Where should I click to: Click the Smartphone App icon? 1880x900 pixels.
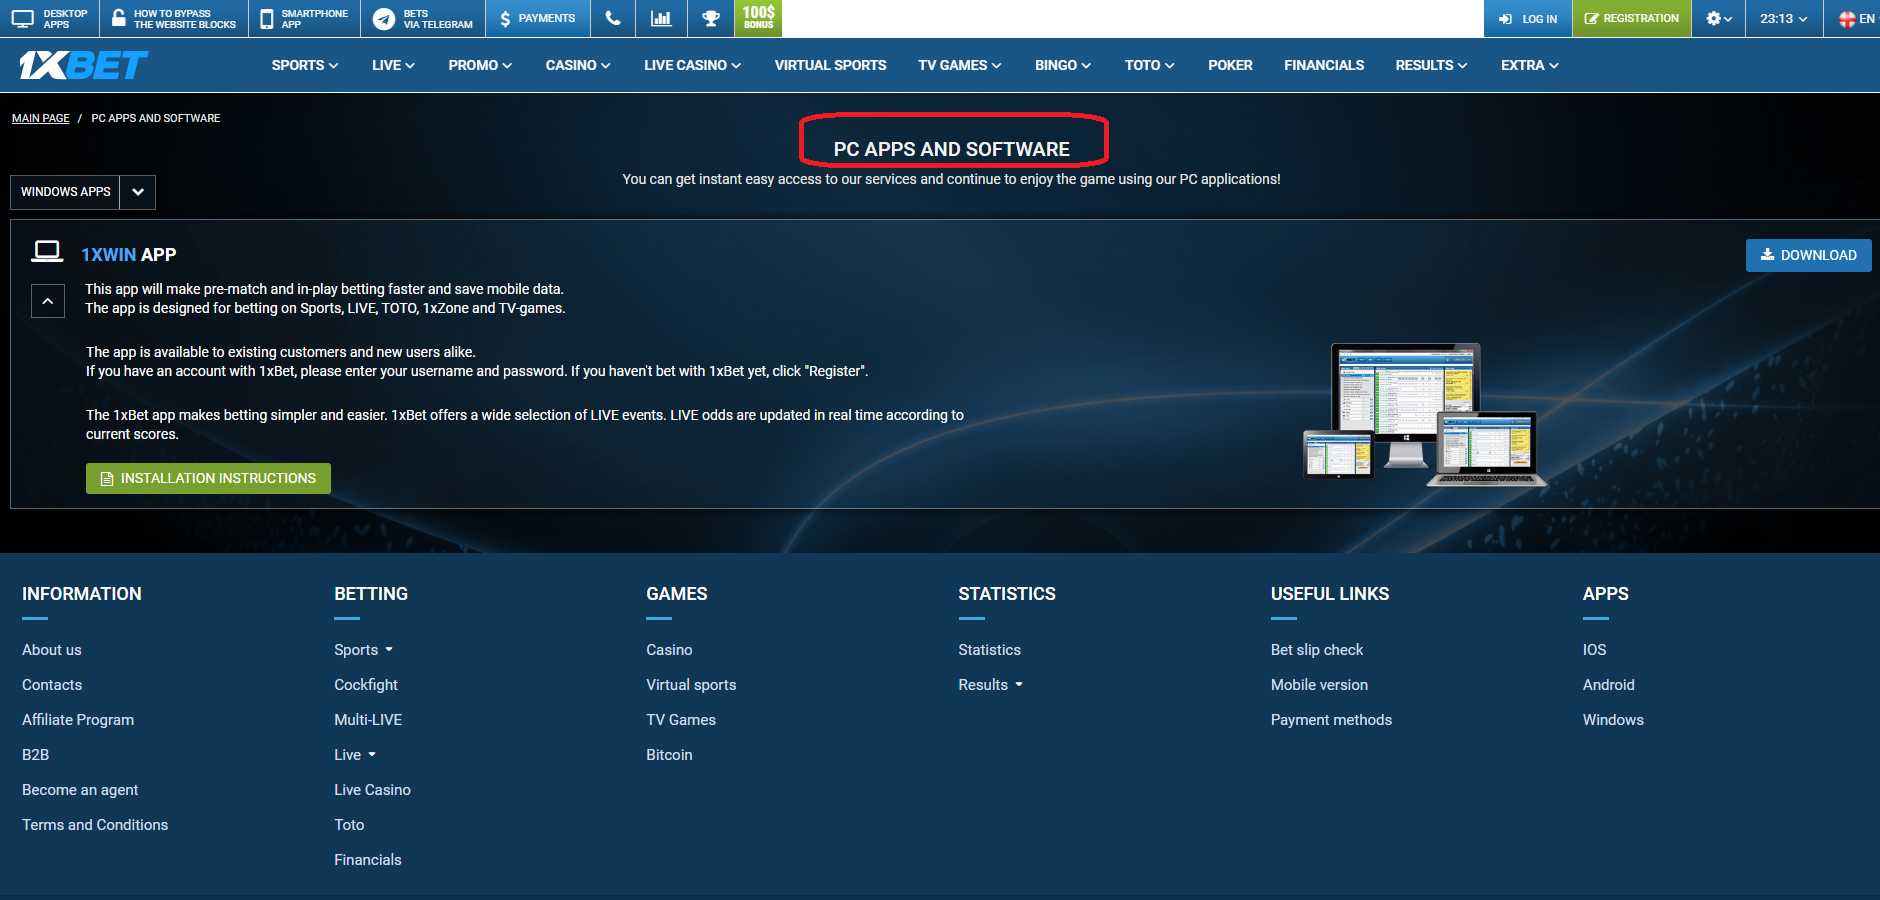pyautogui.click(x=304, y=18)
